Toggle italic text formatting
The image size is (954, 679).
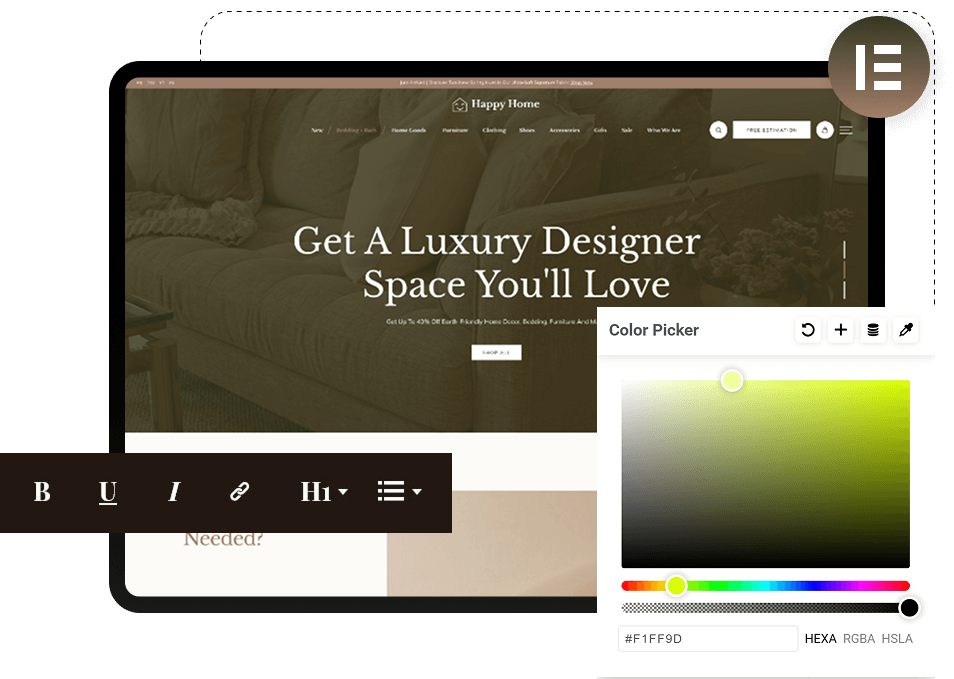click(x=174, y=492)
